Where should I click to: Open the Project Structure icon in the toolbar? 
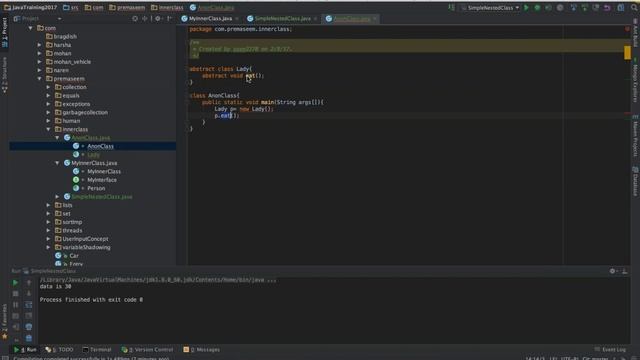(620, 7)
